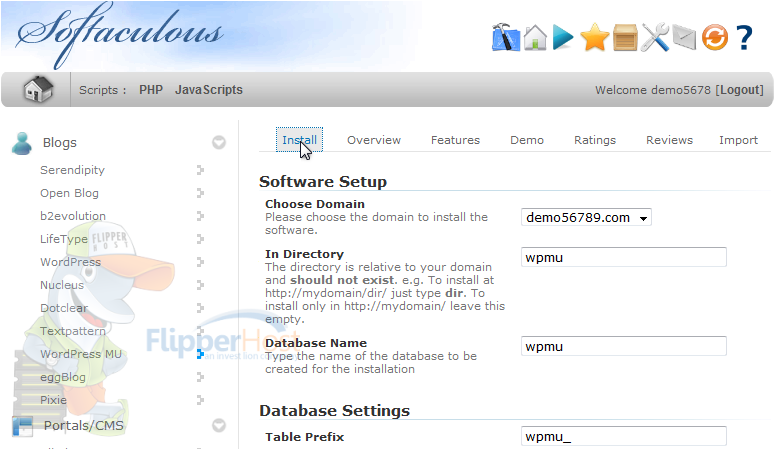Click the Portals/CMS category icon
The height and width of the screenshot is (450, 776).
(23, 426)
